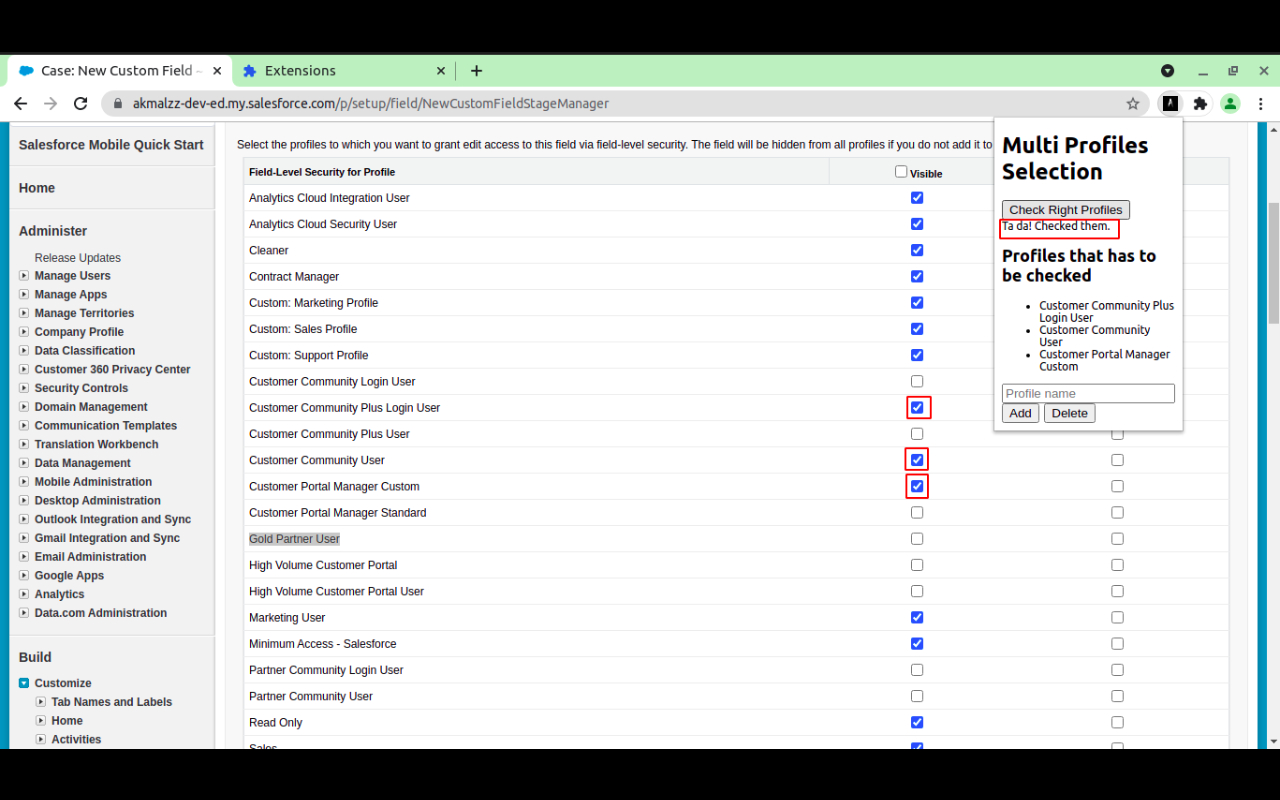Click the browser forward arrow
Viewport: 1280px width, 800px height.
point(51,103)
